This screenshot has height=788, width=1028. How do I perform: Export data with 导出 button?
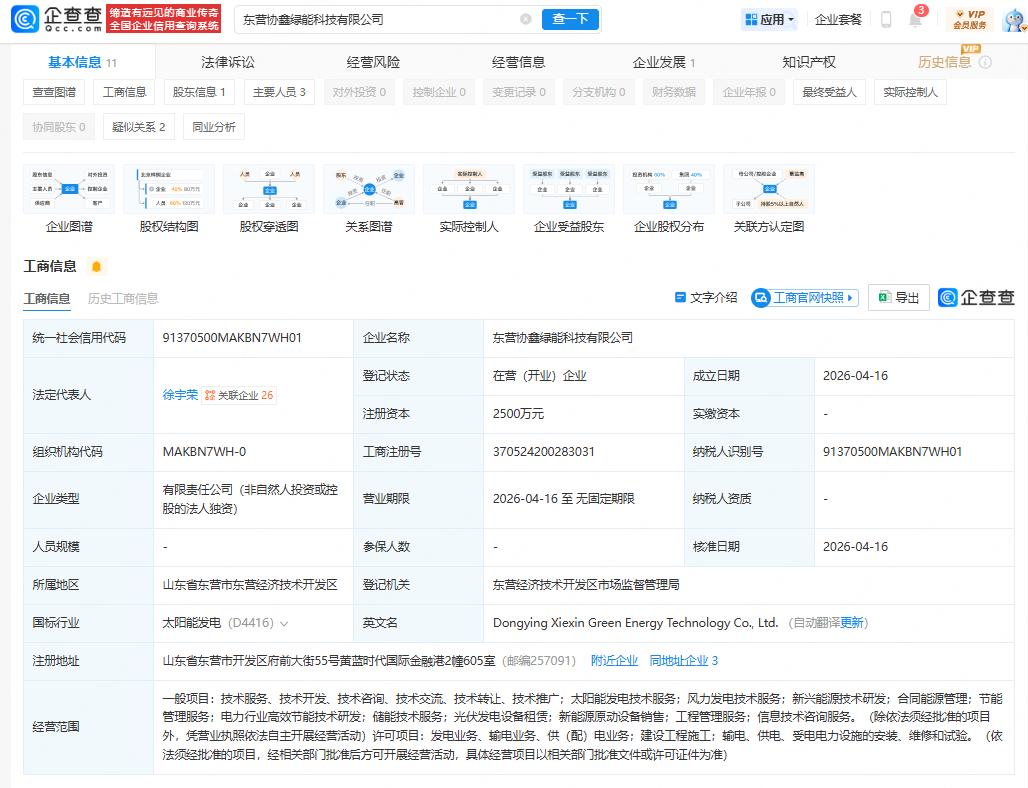click(898, 298)
